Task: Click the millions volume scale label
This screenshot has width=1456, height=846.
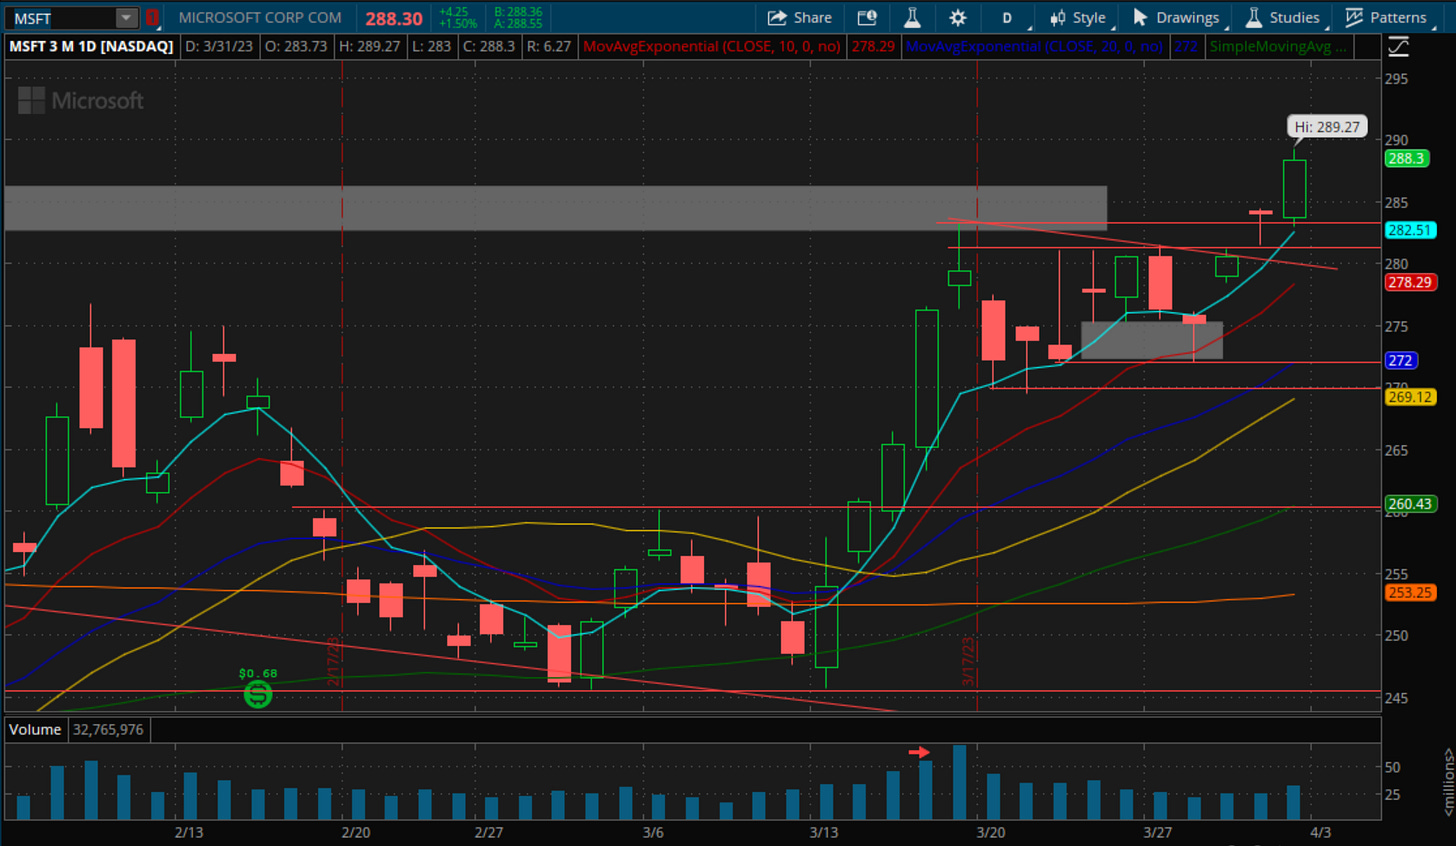Action: [x=1447, y=782]
